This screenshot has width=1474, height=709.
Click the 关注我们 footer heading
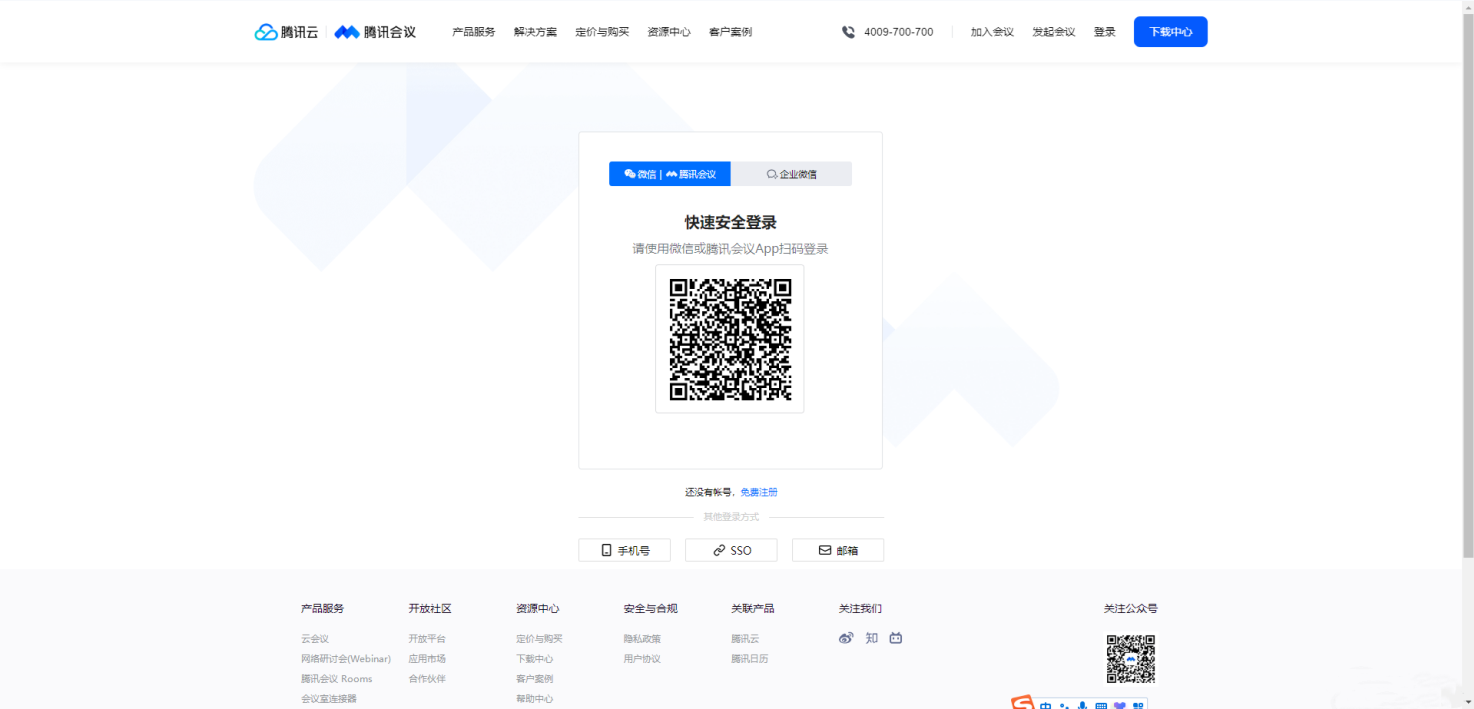click(860, 608)
